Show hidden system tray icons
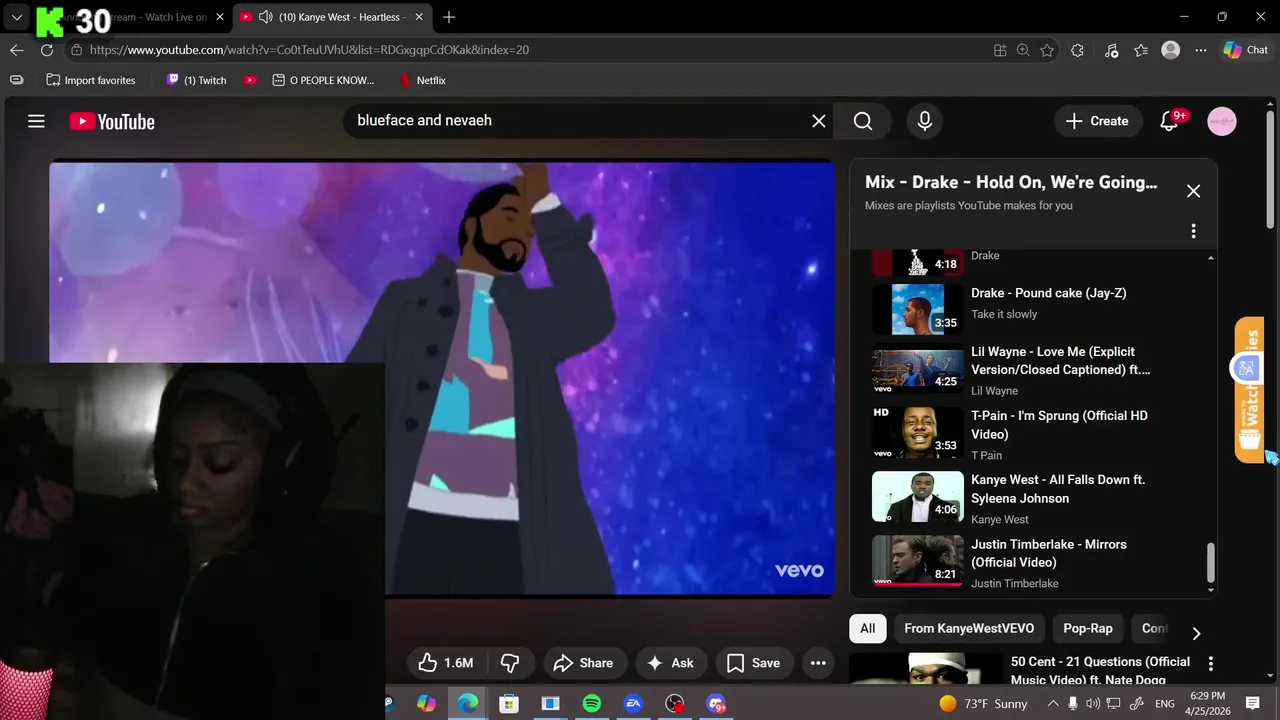The width and height of the screenshot is (1280, 720). point(1052,704)
